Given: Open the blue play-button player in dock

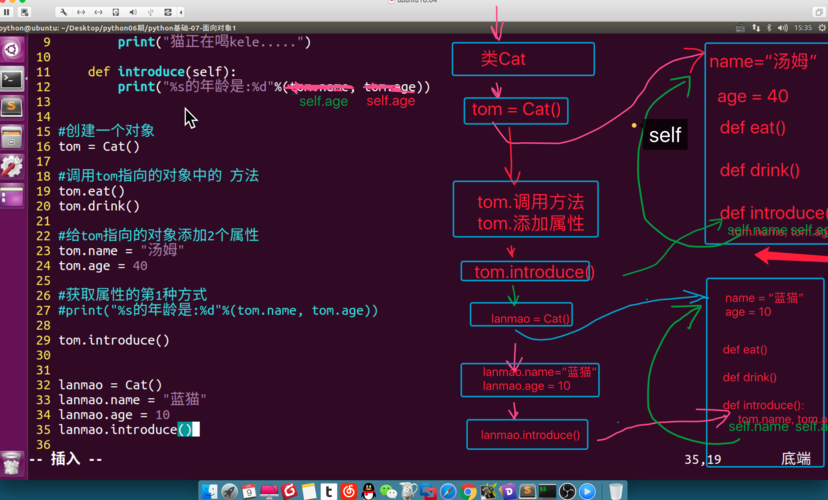Looking at the screenshot, I should point(587,492).
